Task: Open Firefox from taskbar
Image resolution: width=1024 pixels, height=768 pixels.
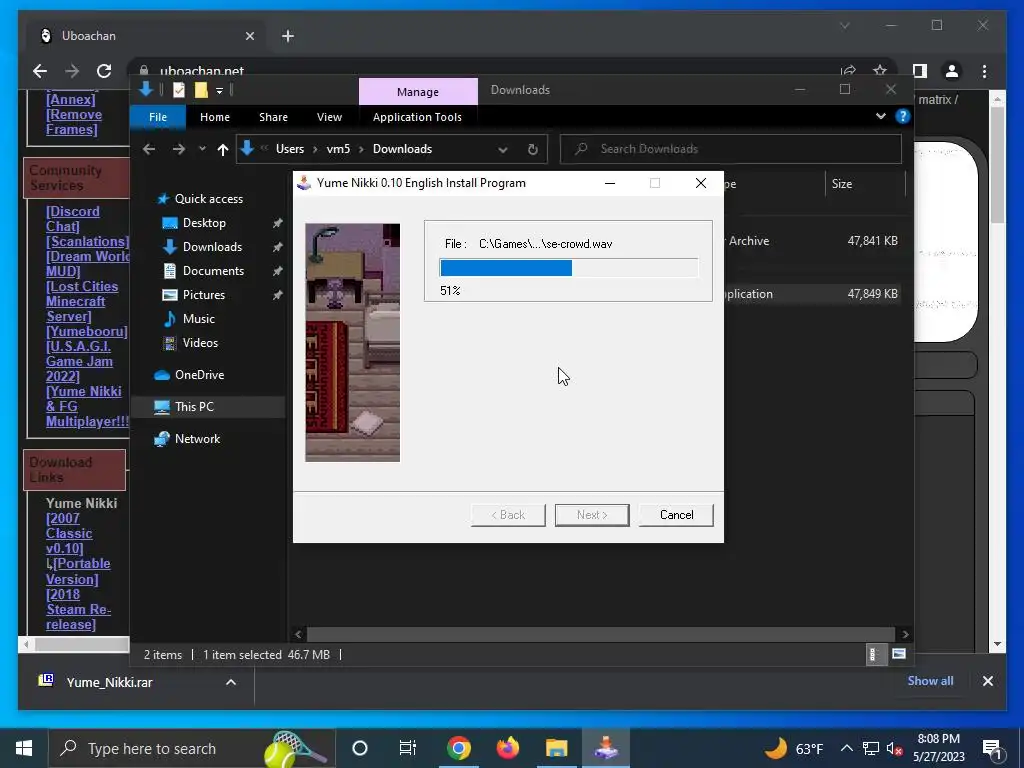Action: [507, 748]
